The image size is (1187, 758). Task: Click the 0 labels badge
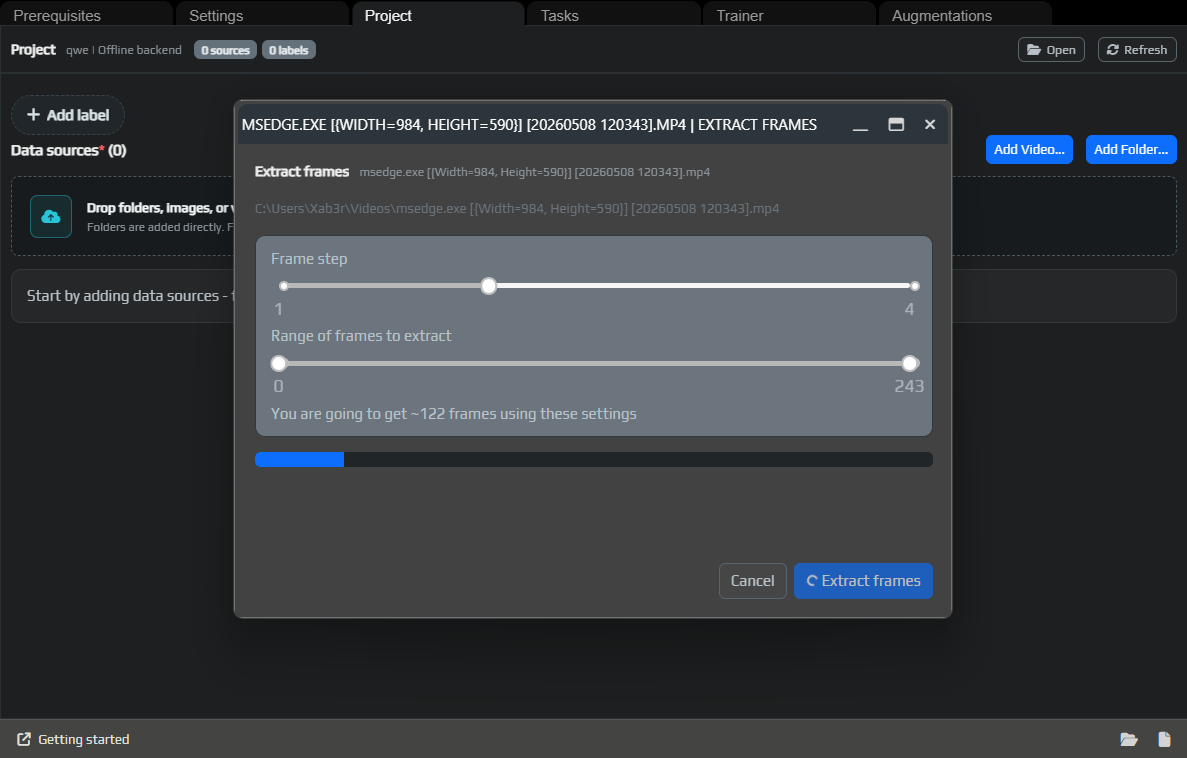click(288, 50)
